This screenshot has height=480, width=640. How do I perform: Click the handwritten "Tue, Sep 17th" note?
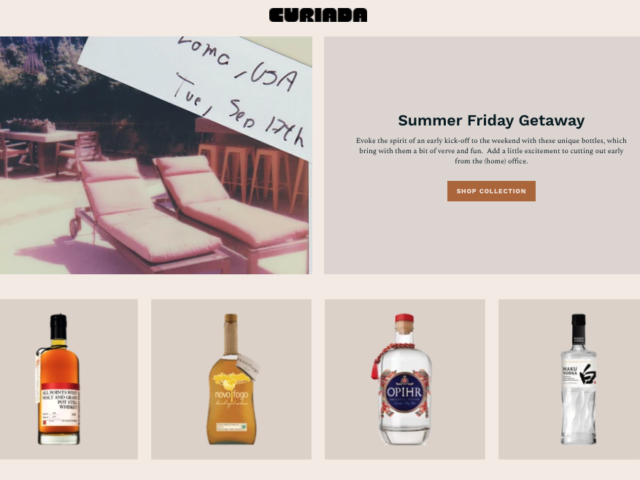239,110
